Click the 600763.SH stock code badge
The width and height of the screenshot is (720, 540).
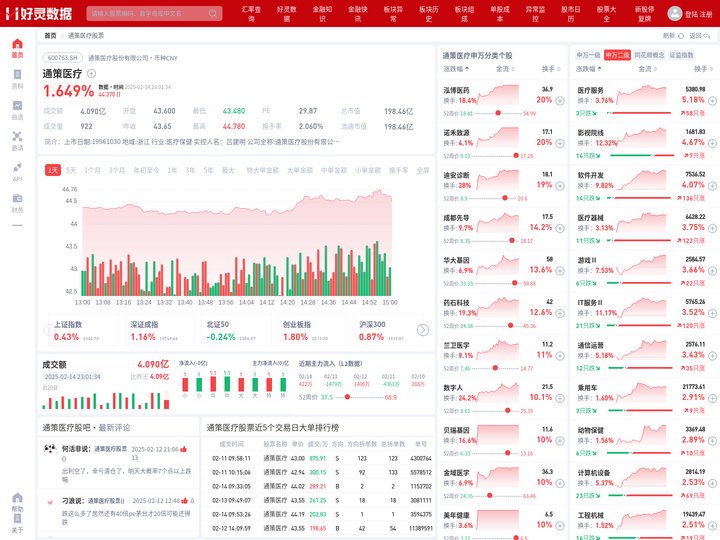[62, 58]
